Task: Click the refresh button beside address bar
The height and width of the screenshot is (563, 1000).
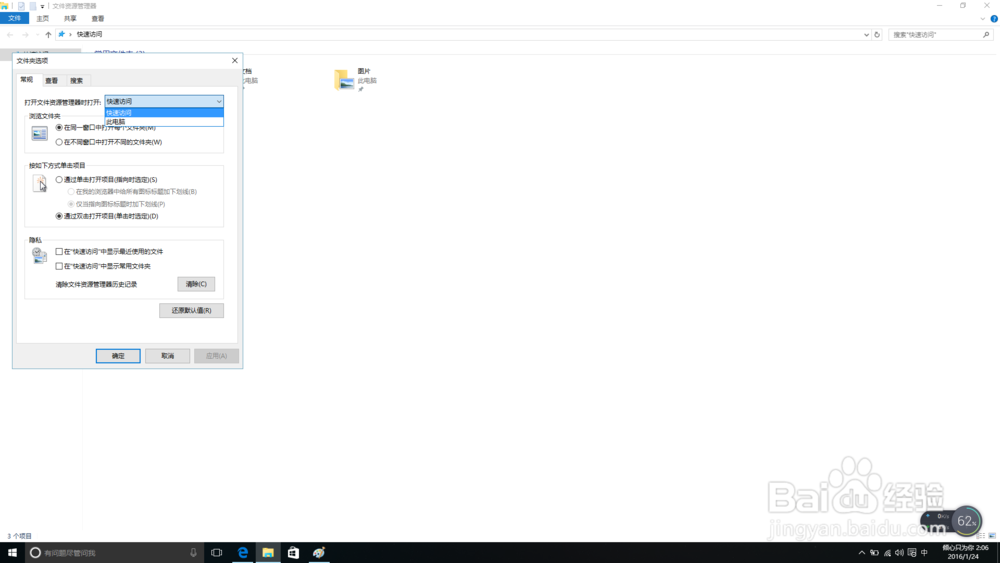Action: pos(877,35)
